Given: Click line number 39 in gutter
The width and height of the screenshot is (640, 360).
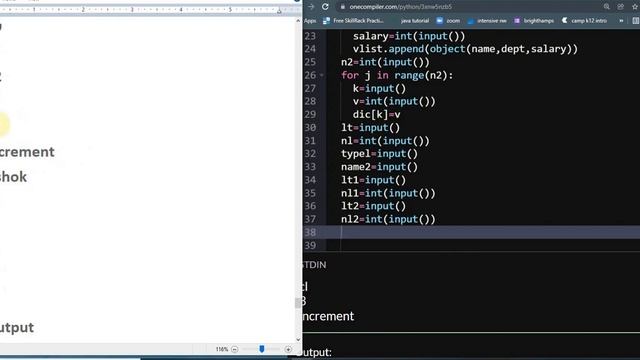Looking at the screenshot, I should 310,245.
